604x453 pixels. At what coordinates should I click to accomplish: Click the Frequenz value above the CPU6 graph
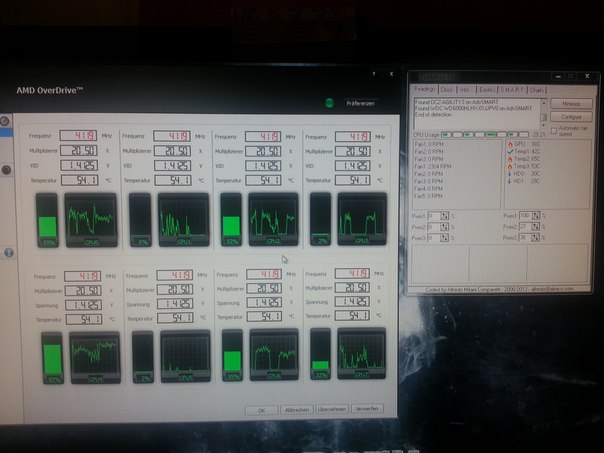click(x=265, y=274)
